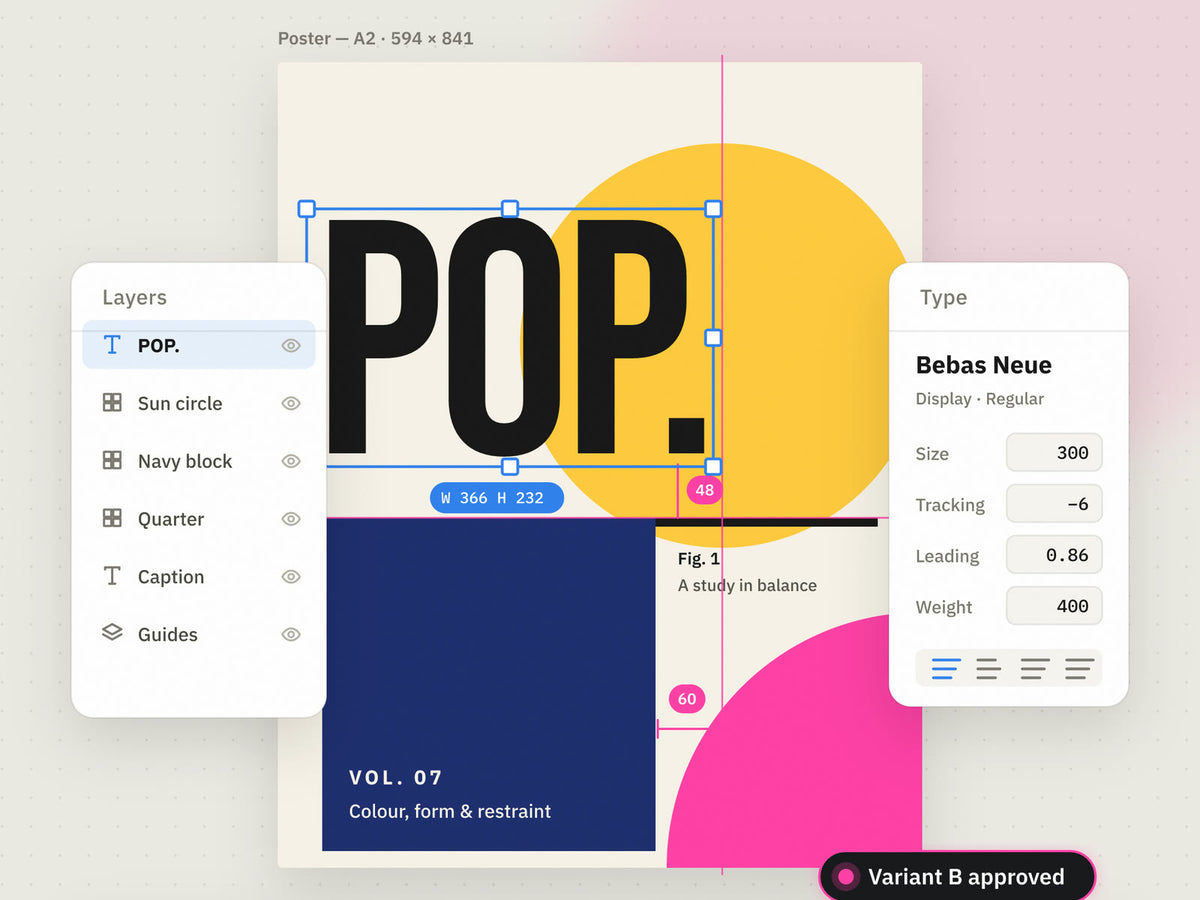This screenshot has width=1200, height=900.
Task: Click the black rule above Fig. 1
Action: tap(766, 522)
